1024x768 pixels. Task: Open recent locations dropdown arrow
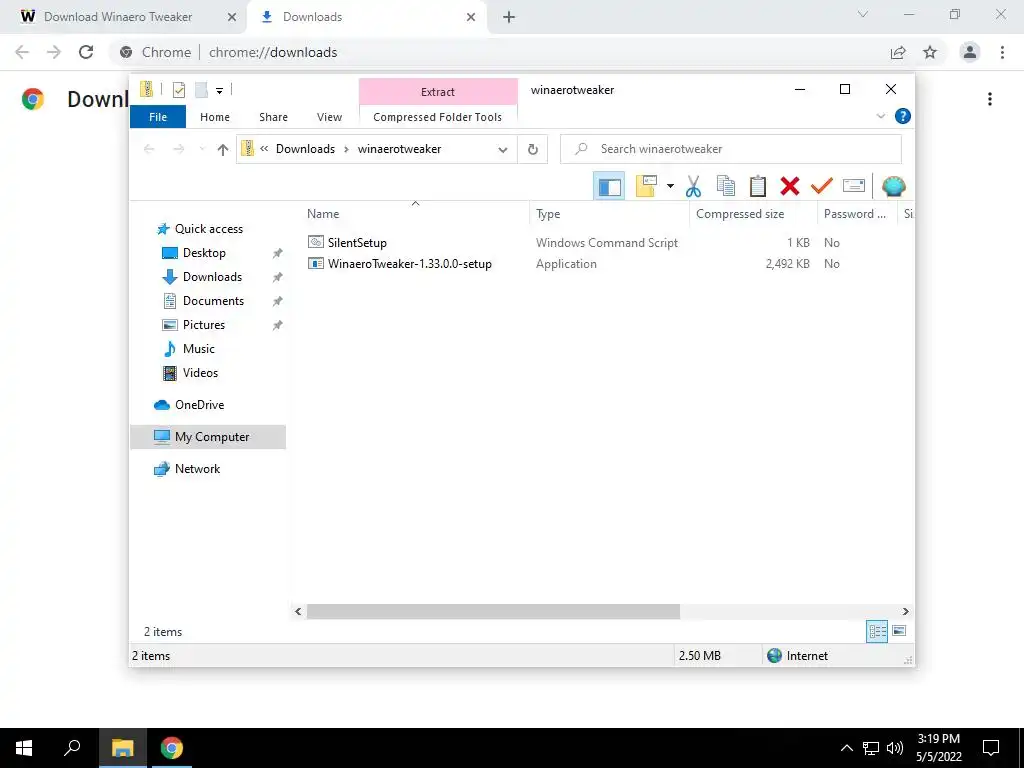pos(202,150)
